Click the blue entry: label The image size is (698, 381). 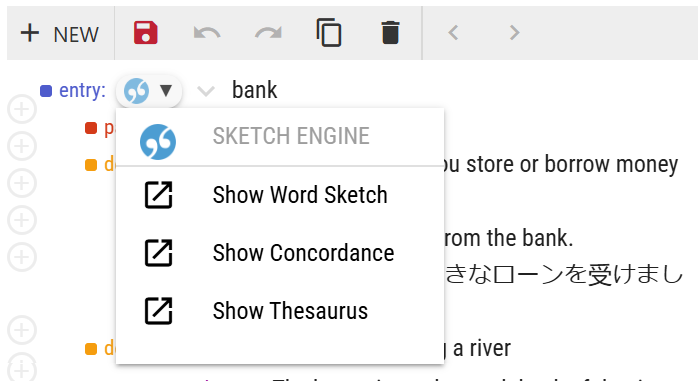(x=82, y=91)
